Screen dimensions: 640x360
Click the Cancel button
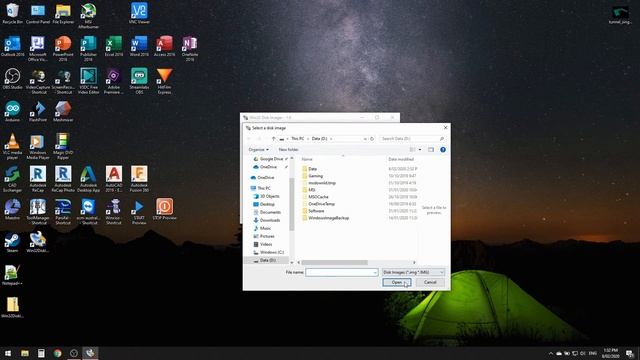click(430, 282)
